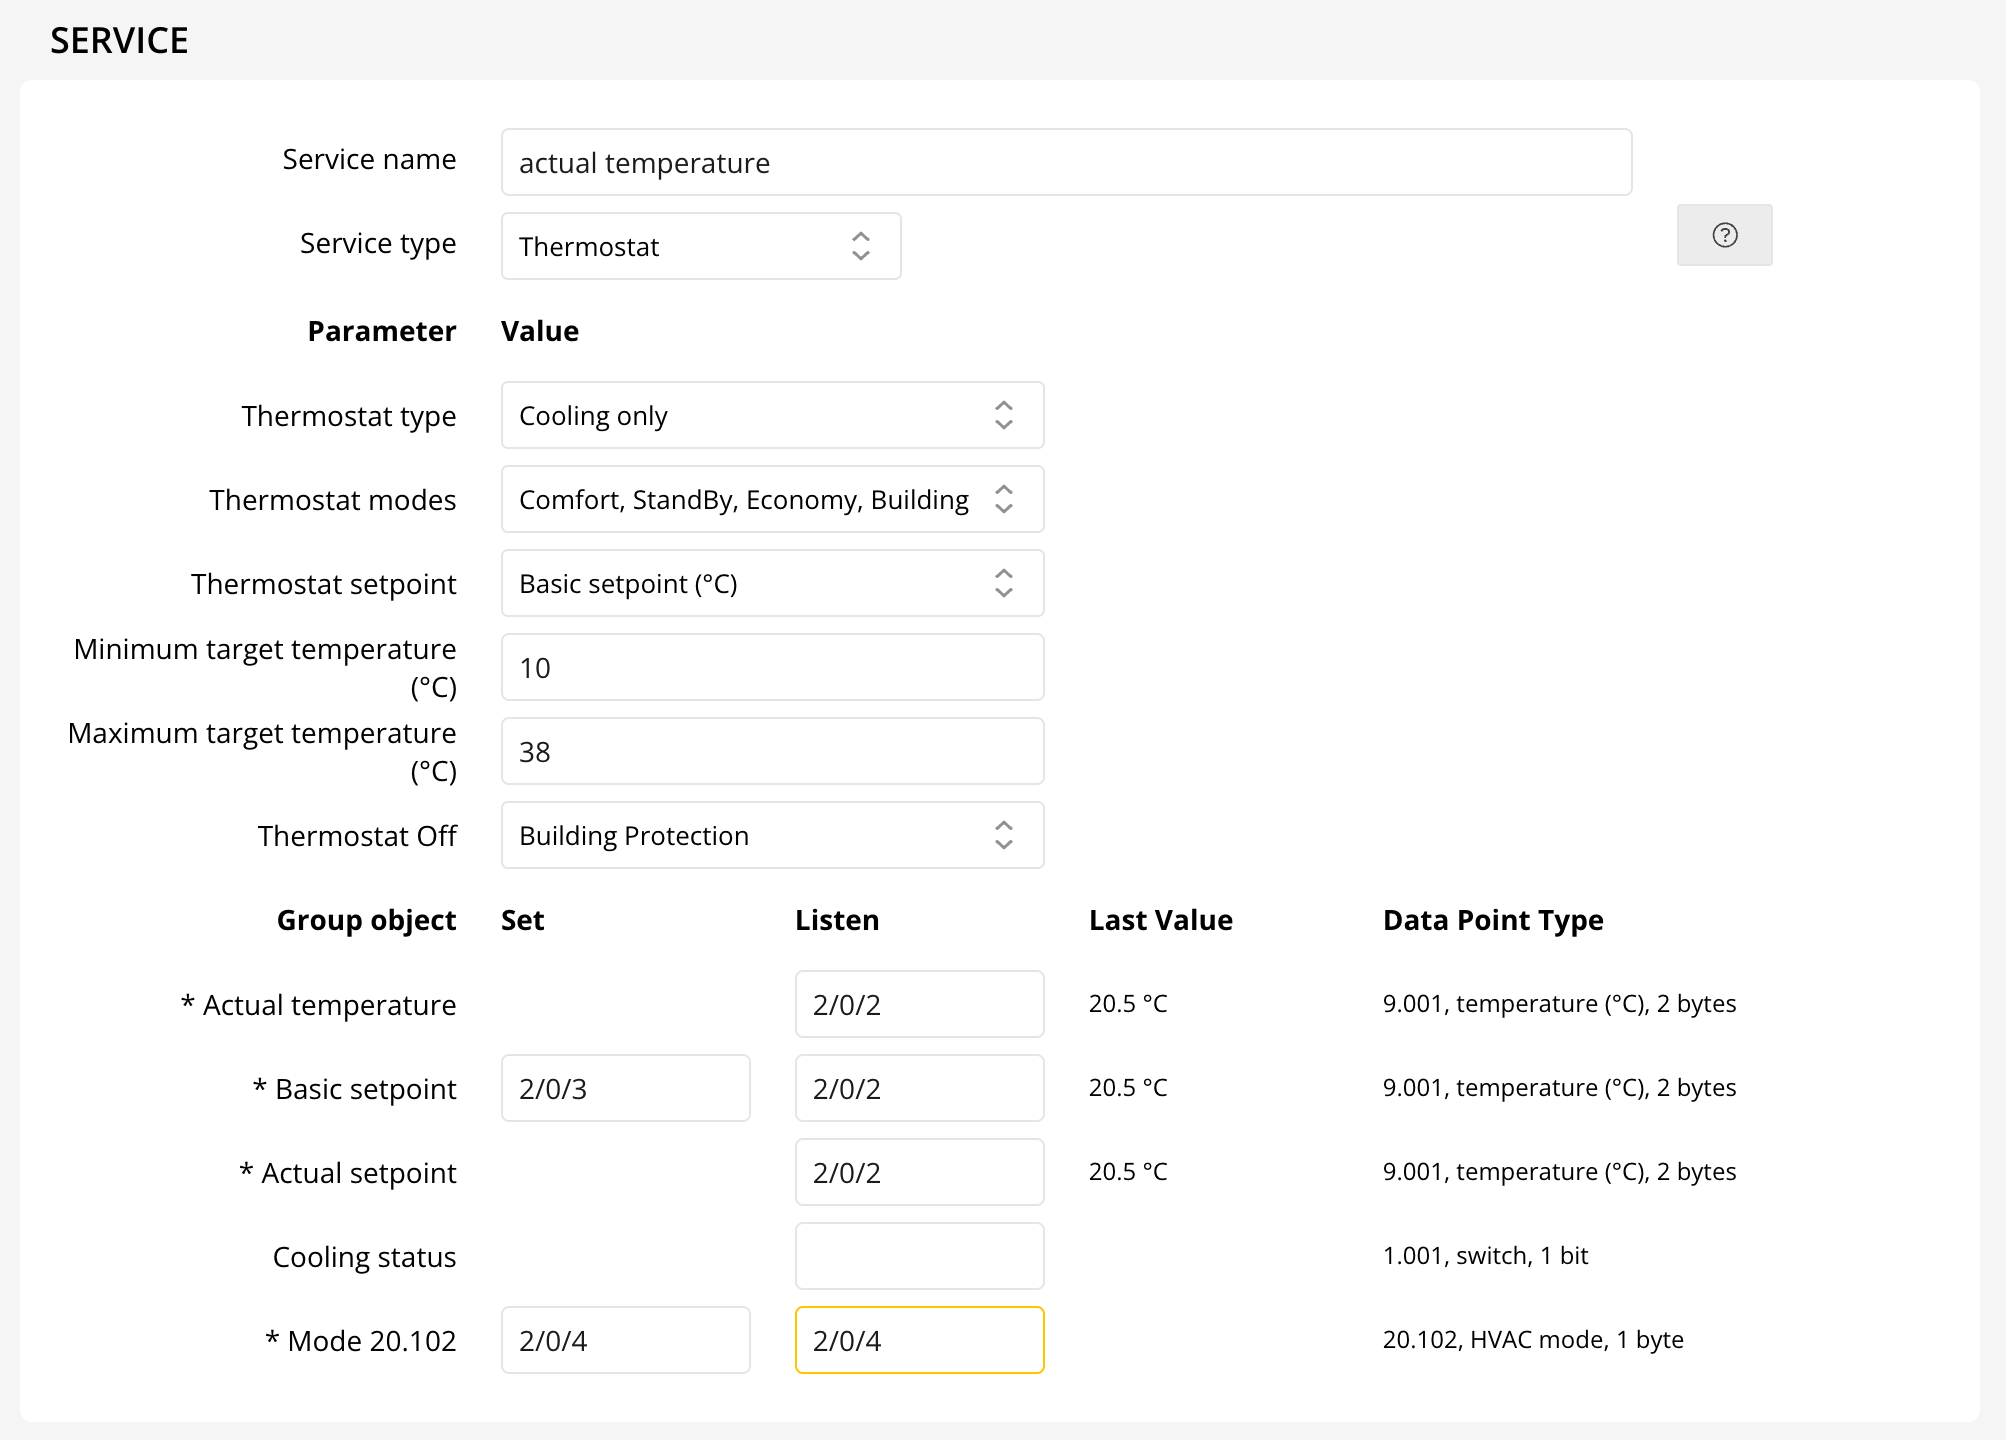This screenshot has height=1440, width=2006.
Task: Click the Mode 20.102 Set address field
Action: click(625, 1340)
